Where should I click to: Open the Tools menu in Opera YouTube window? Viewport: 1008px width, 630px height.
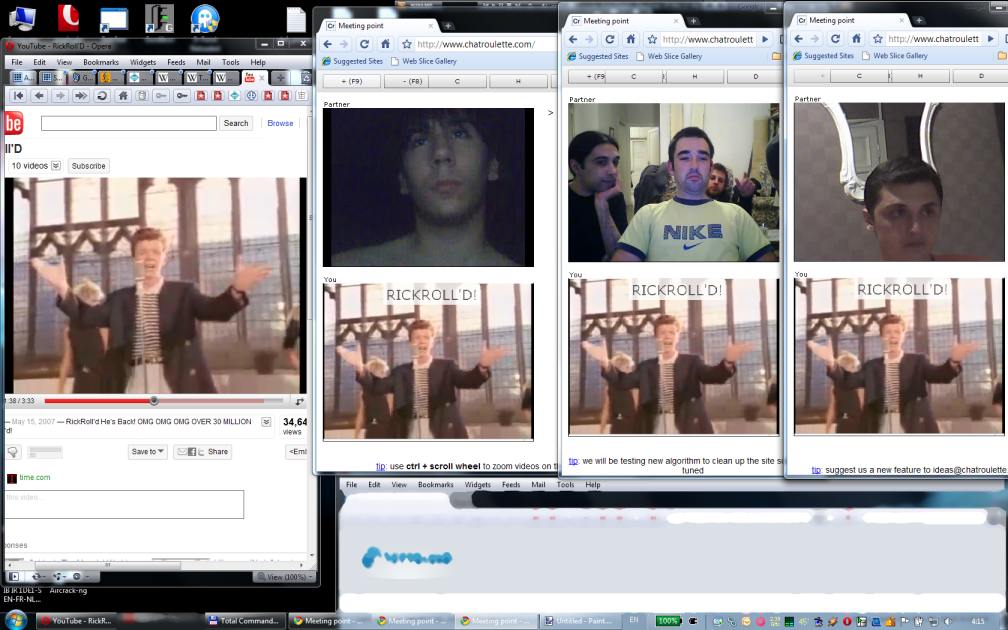pos(231,62)
